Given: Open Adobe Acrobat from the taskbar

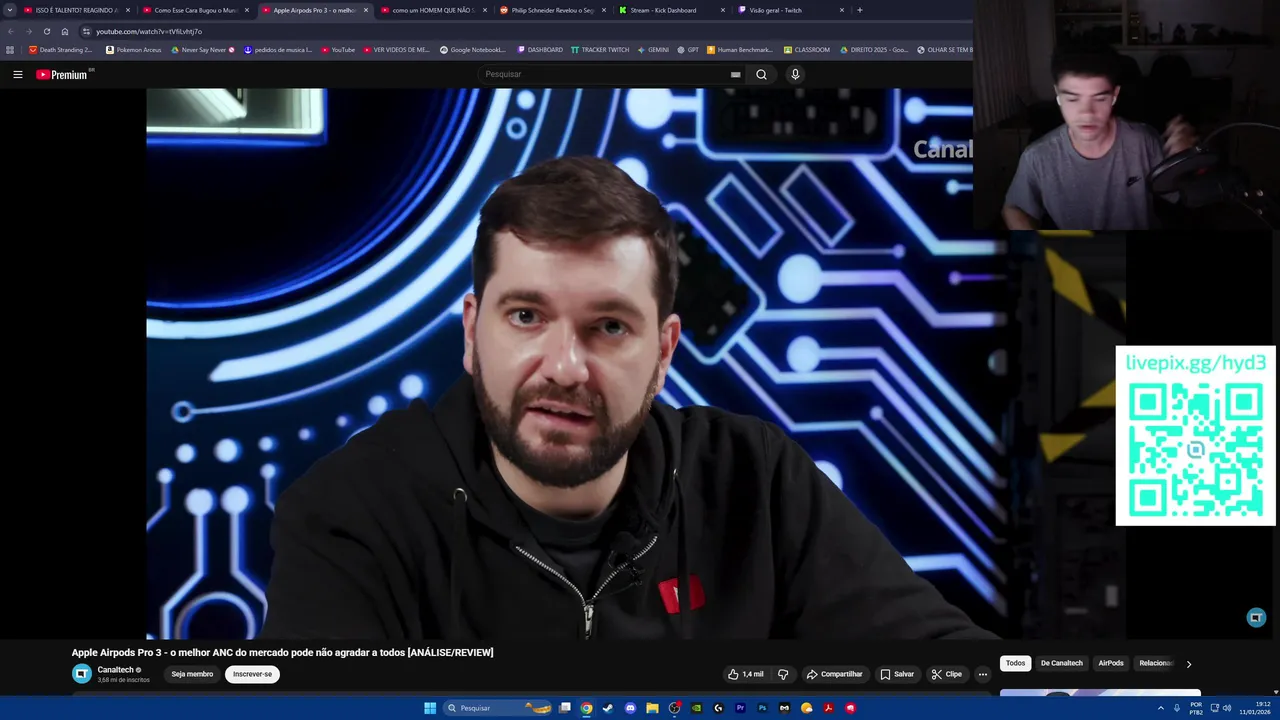Looking at the screenshot, I should point(828,708).
